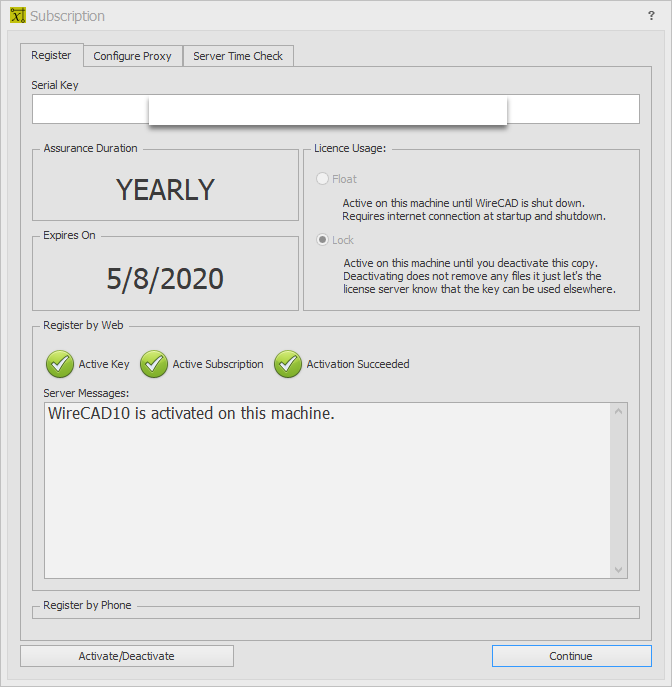This screenshot has width=672, height=687.
Task: Click the Continue button
Action: tap(571, 656)
